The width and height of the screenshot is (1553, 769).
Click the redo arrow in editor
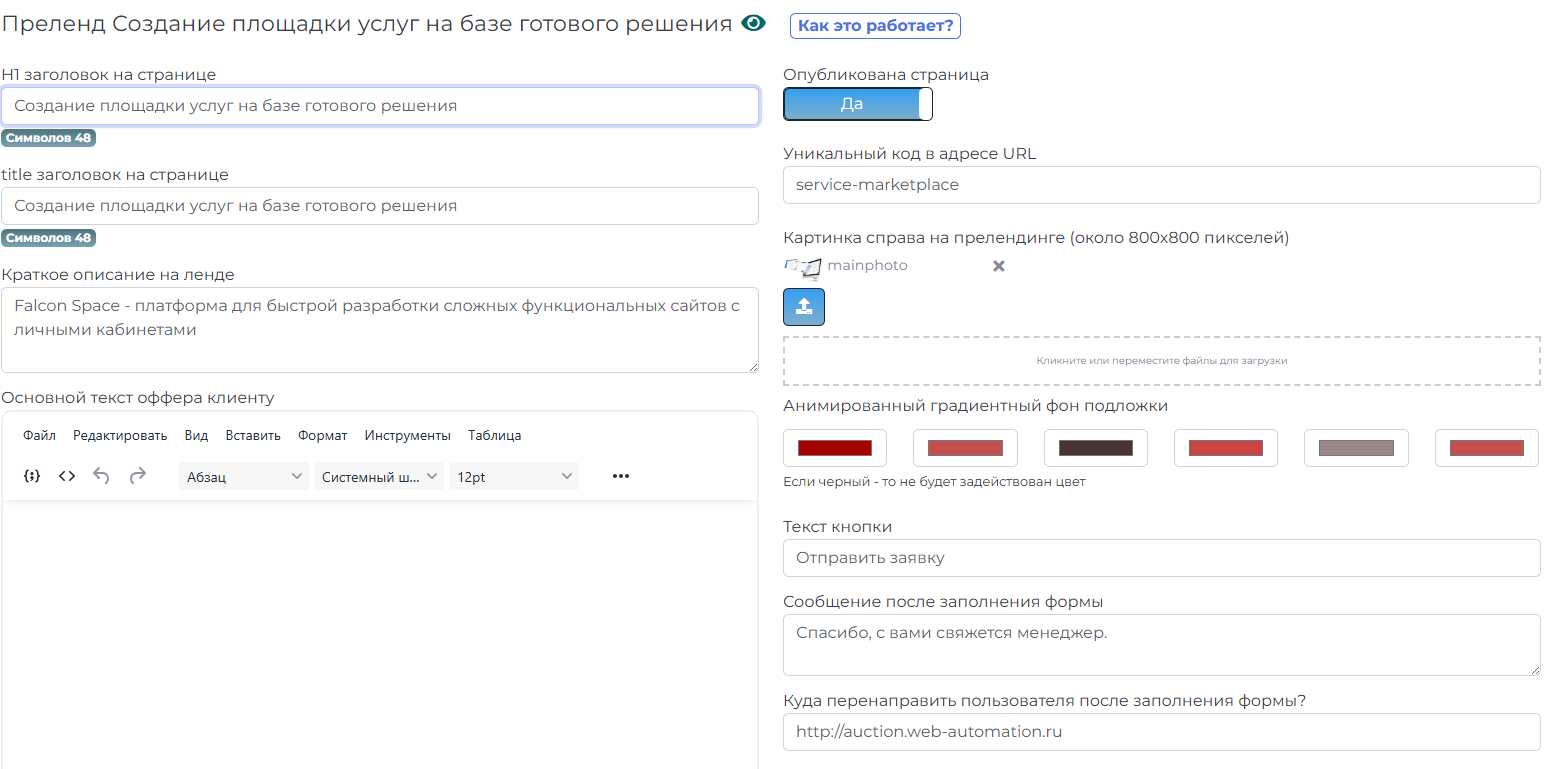(138, 476)
